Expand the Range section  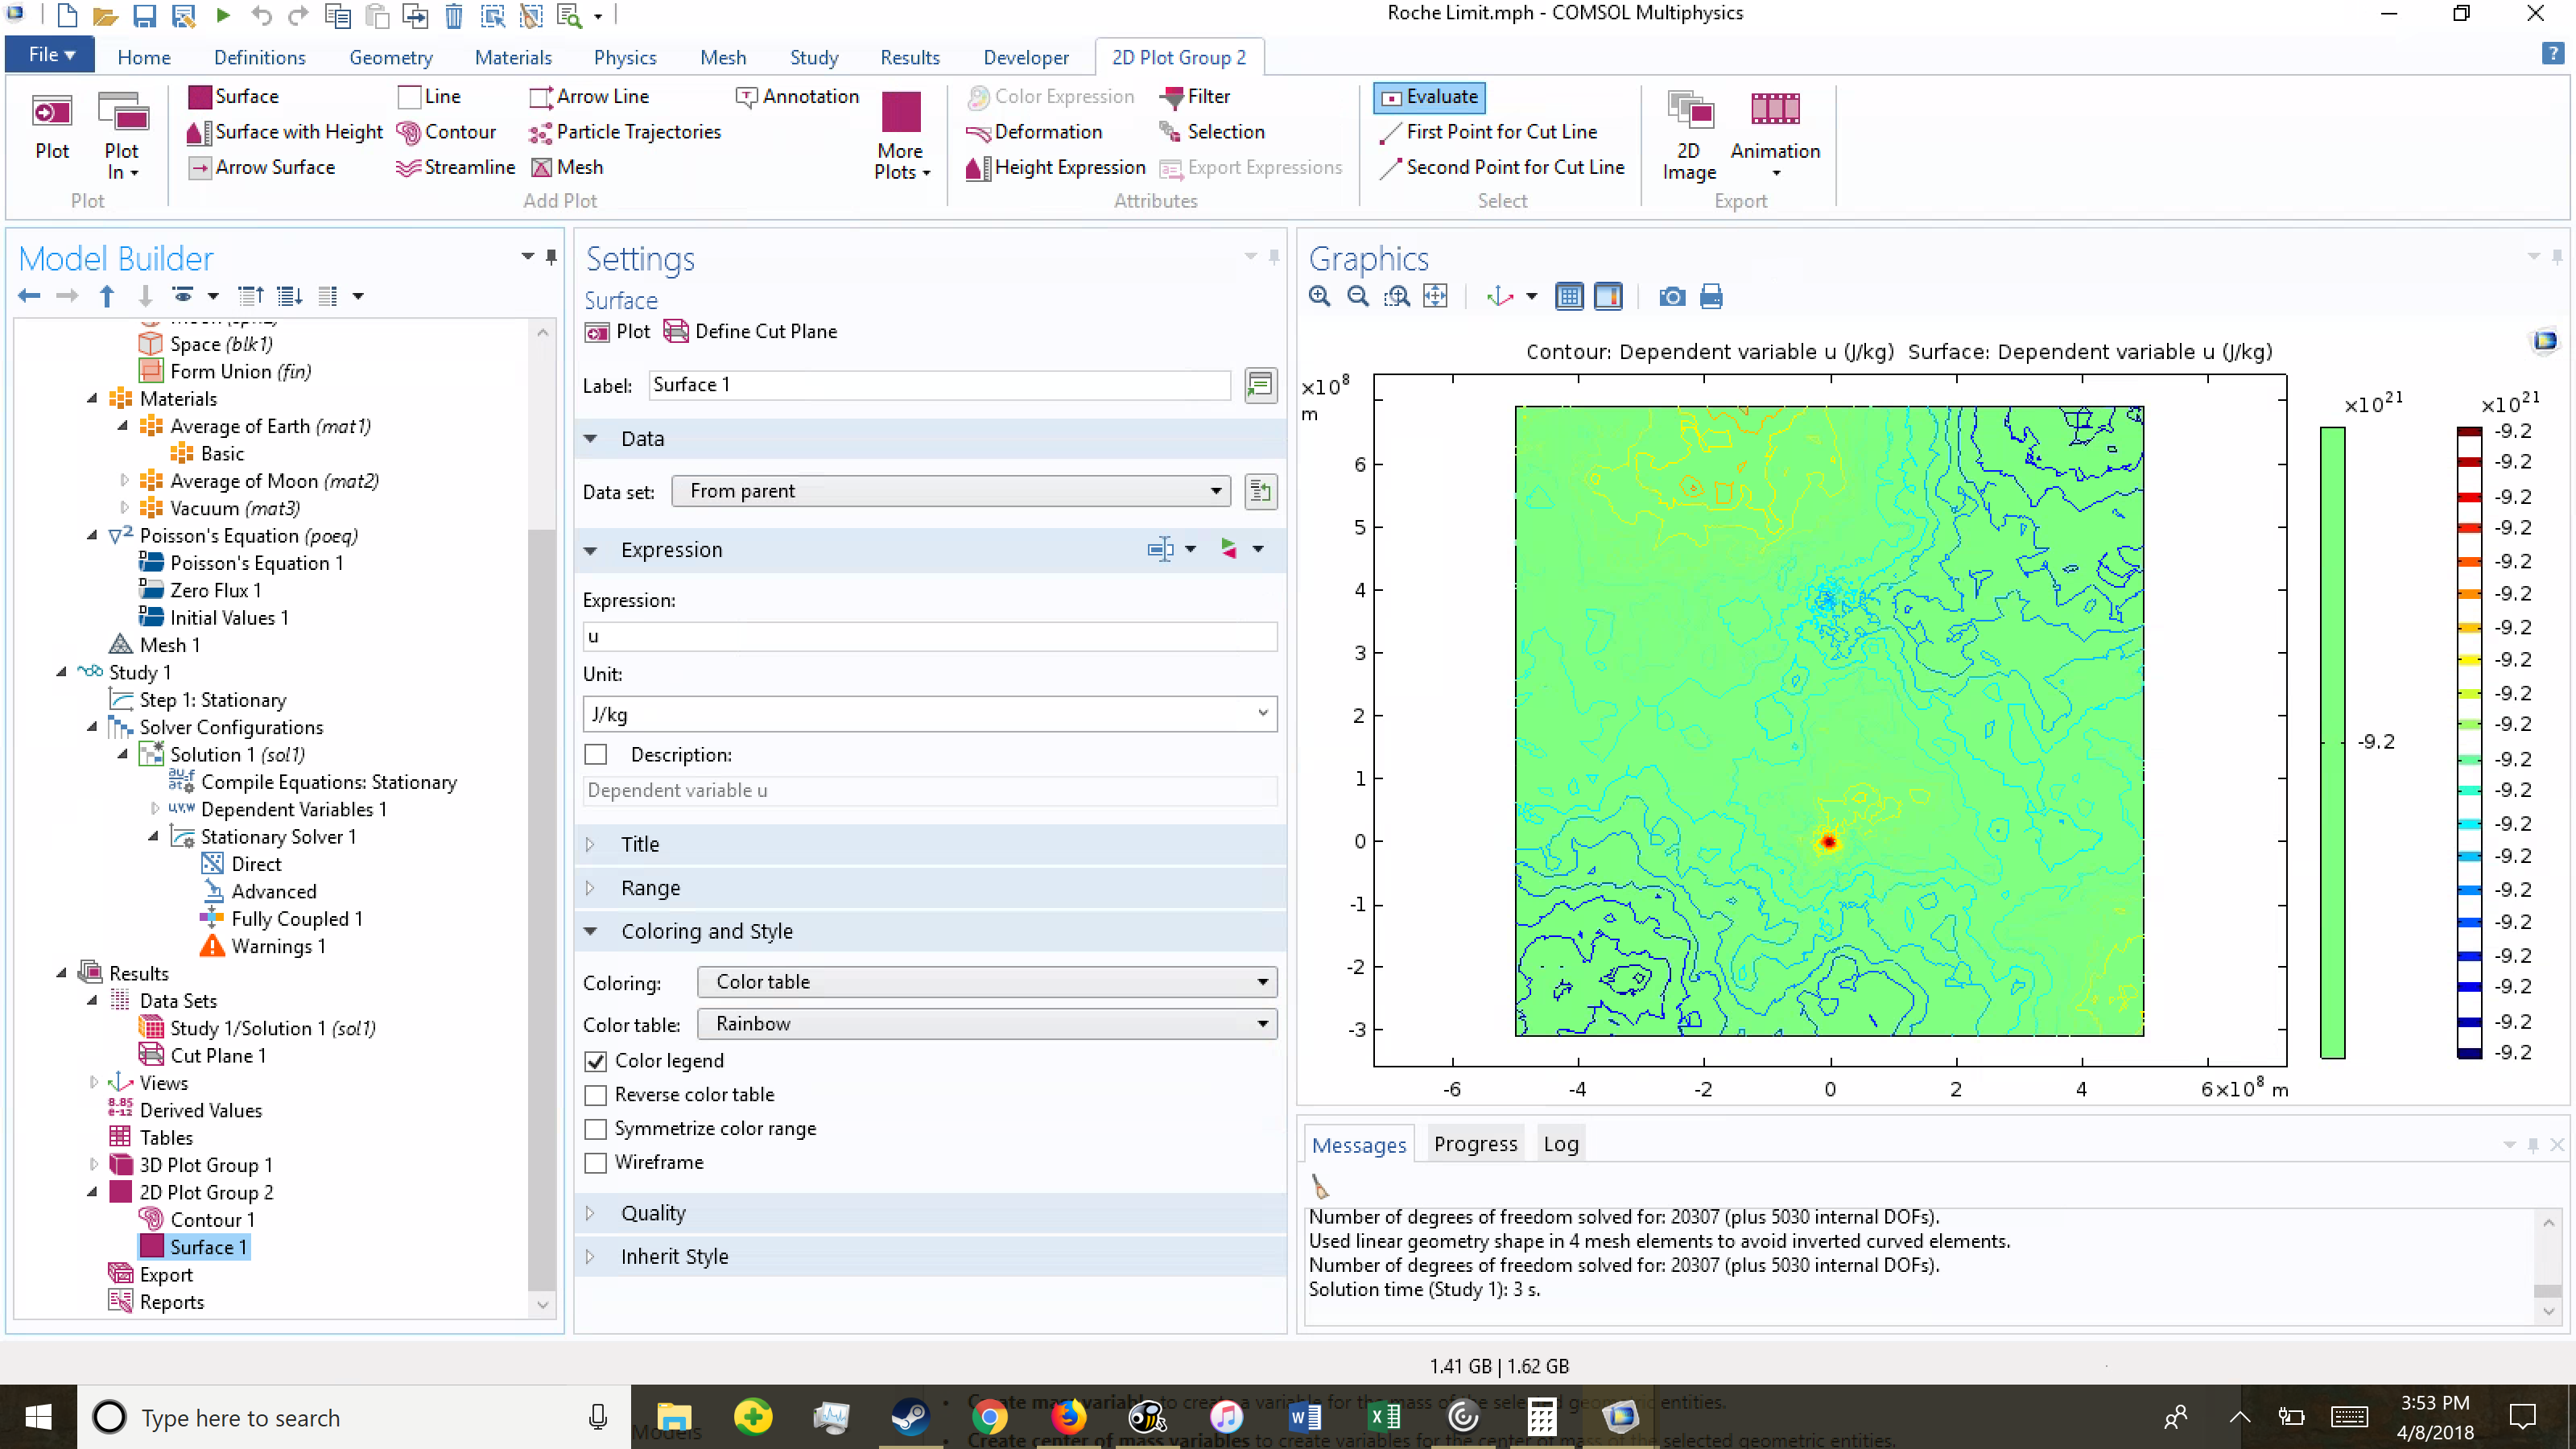650,888
